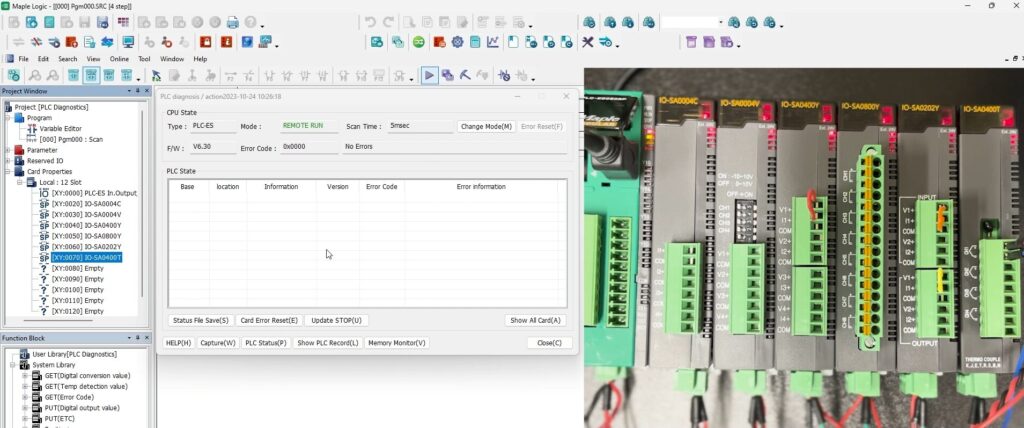
Task: Open the Tool menu
Action: tap(144, 59)
